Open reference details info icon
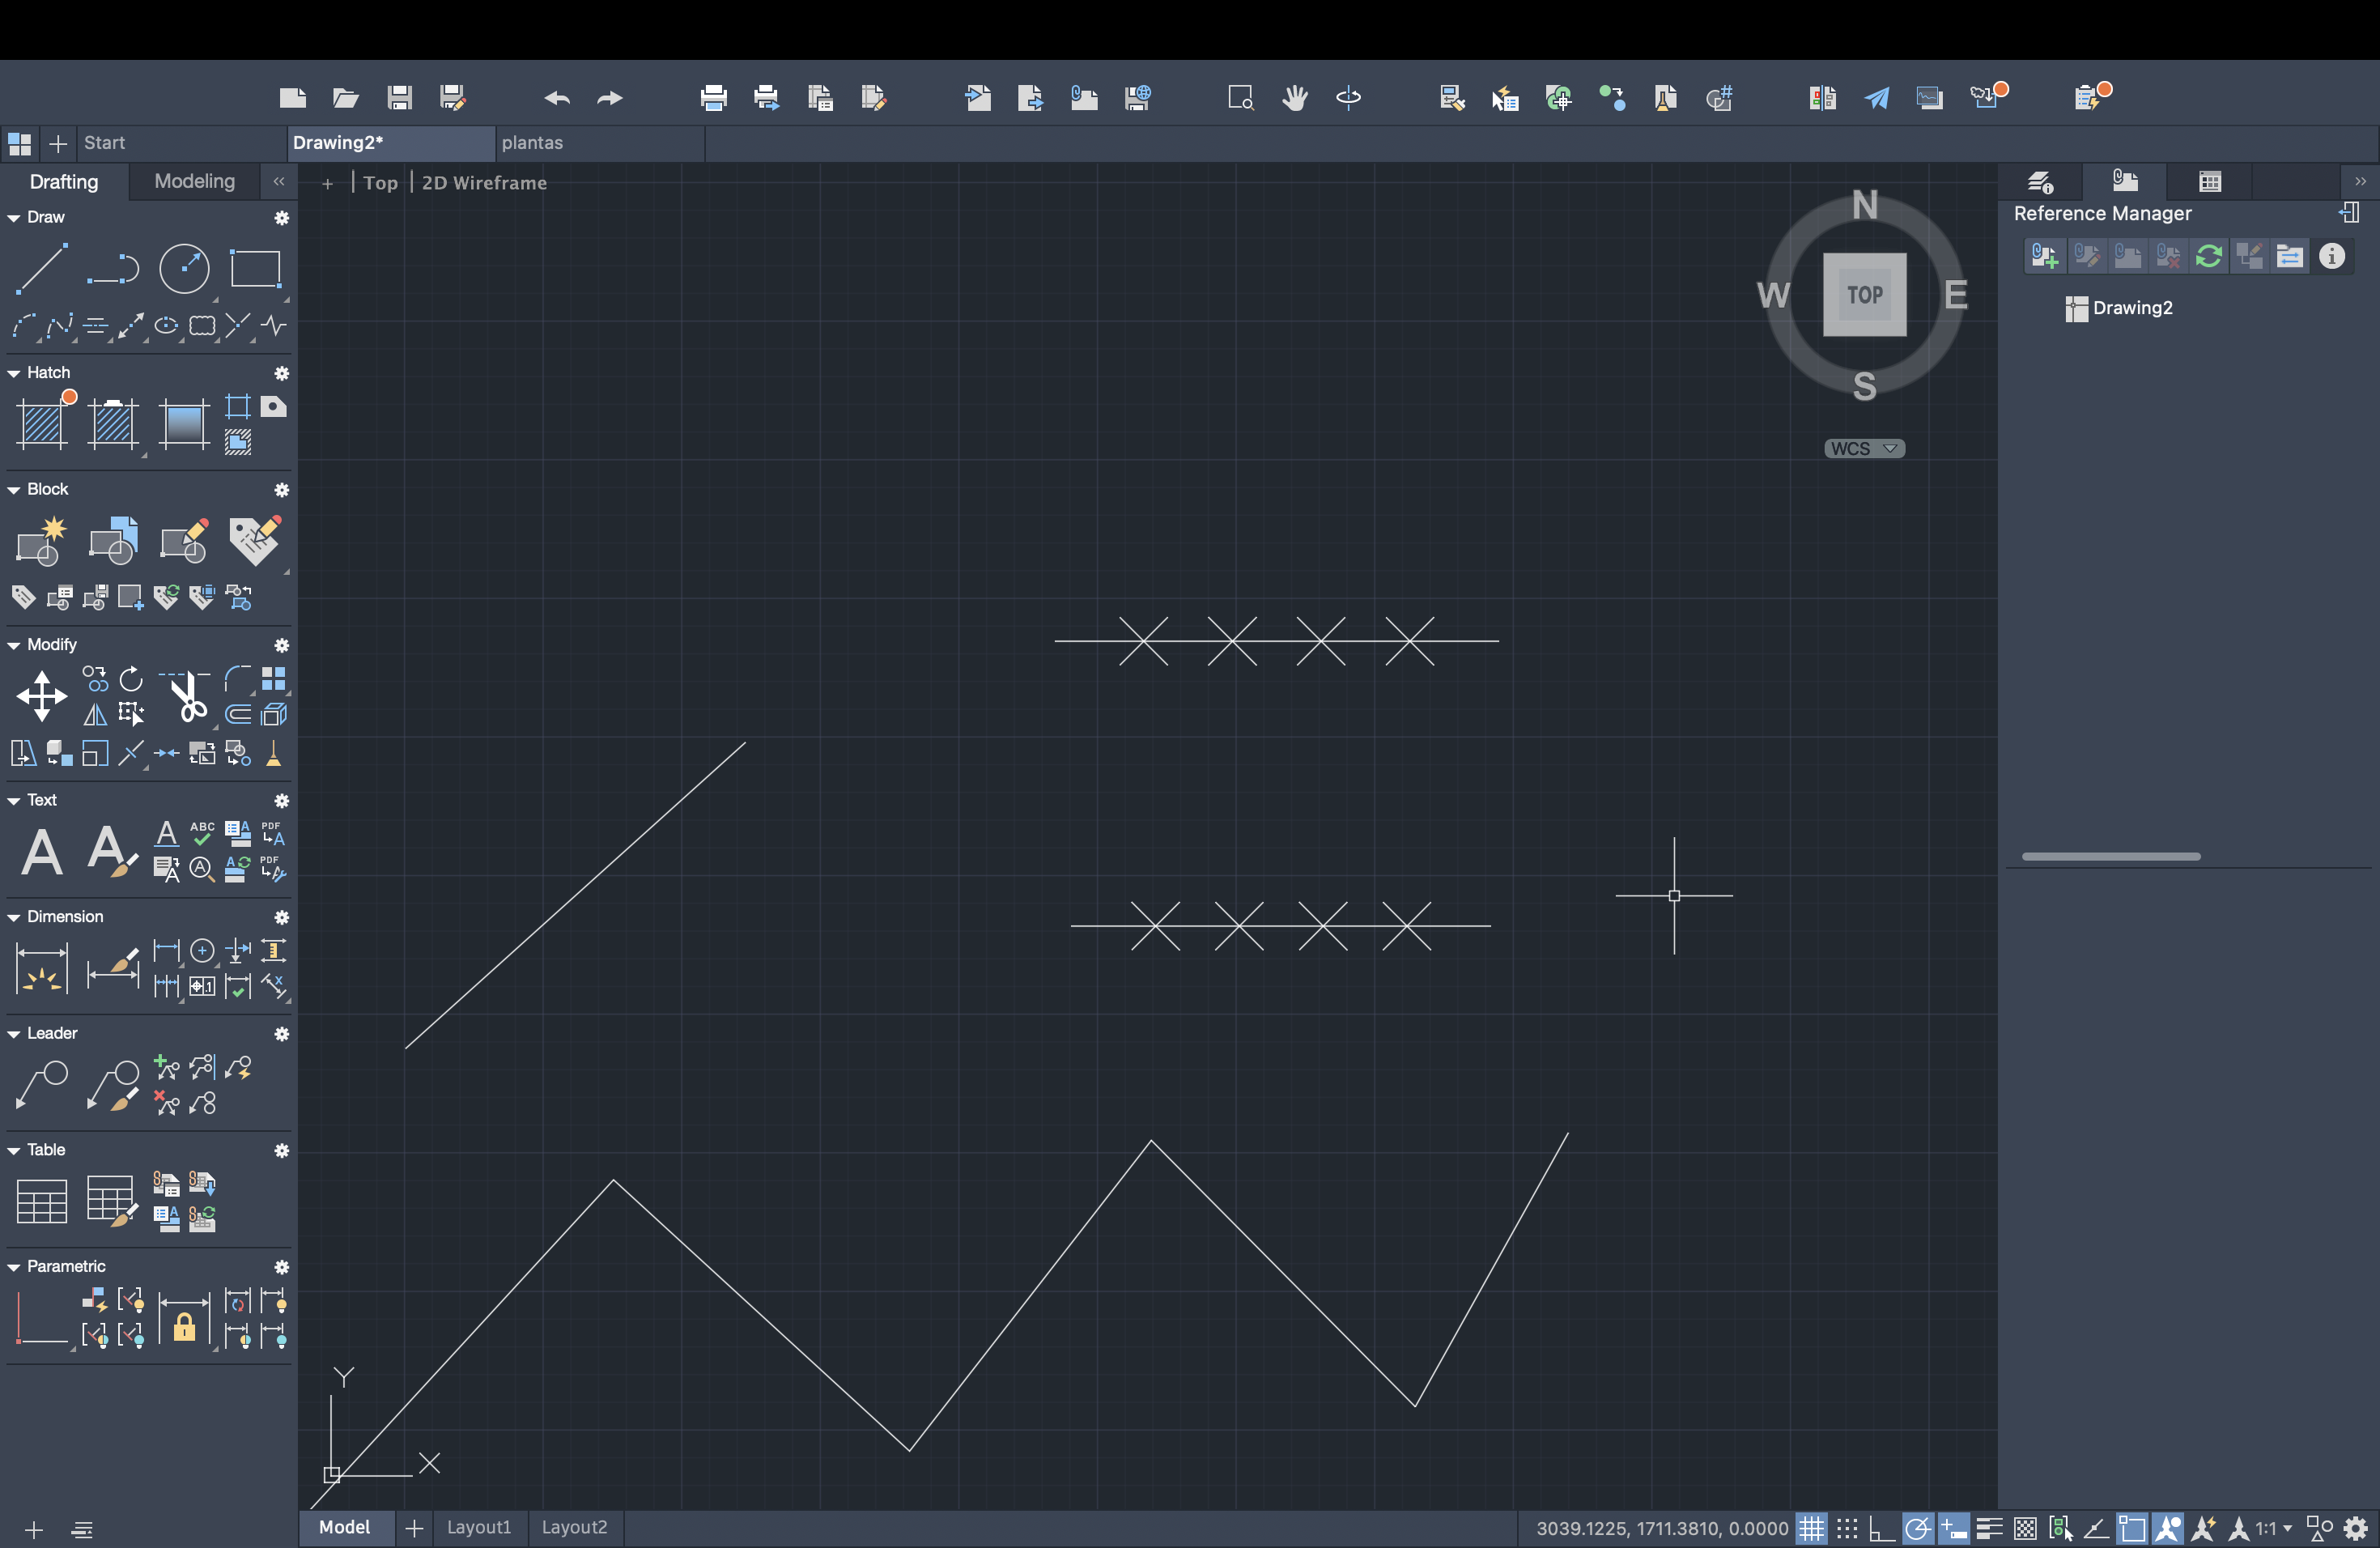 point(2331,256)
